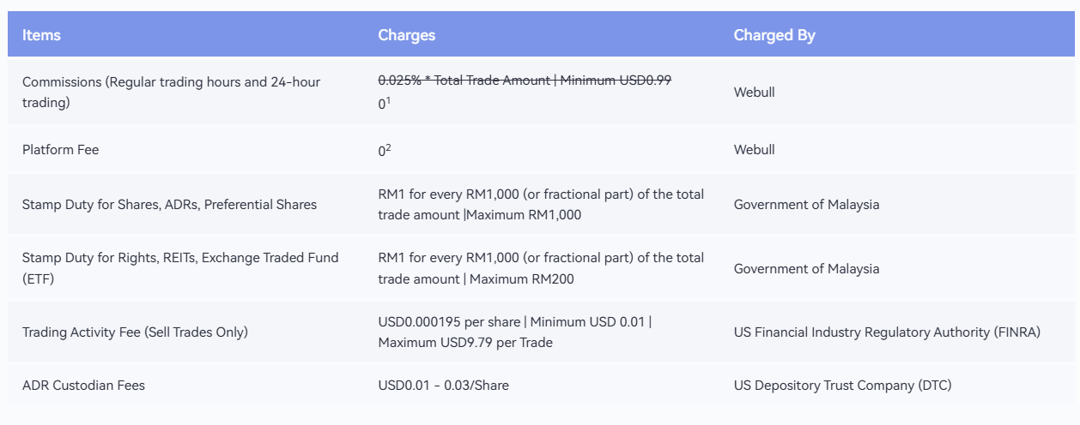
Task: Click 'Webull' in the Platform Fee row
Action: 754,149
